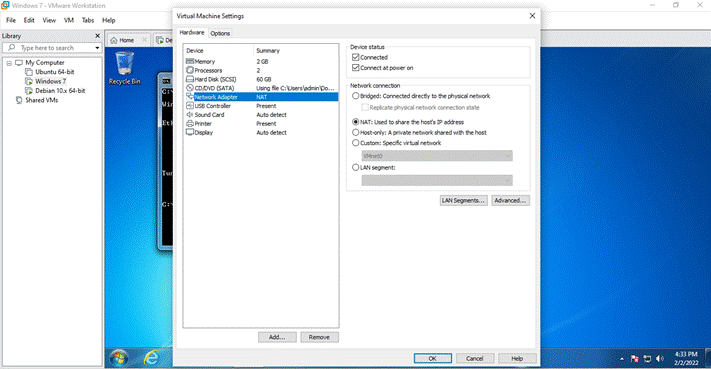
Task: Select Ubuntu 64-bit in the library
Action: click(54, 72)
